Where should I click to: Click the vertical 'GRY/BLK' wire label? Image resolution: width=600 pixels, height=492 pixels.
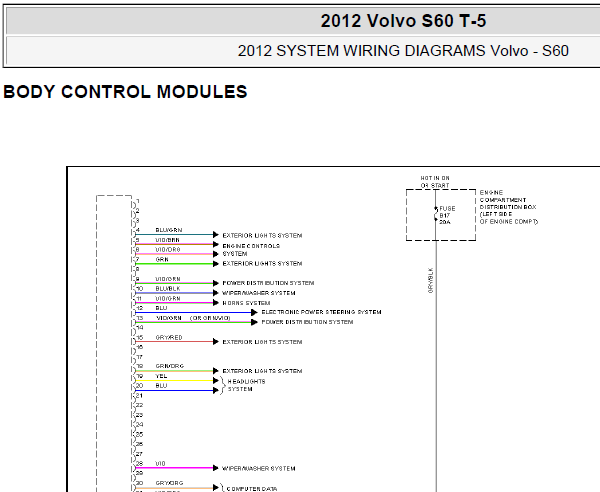point(430,280)
